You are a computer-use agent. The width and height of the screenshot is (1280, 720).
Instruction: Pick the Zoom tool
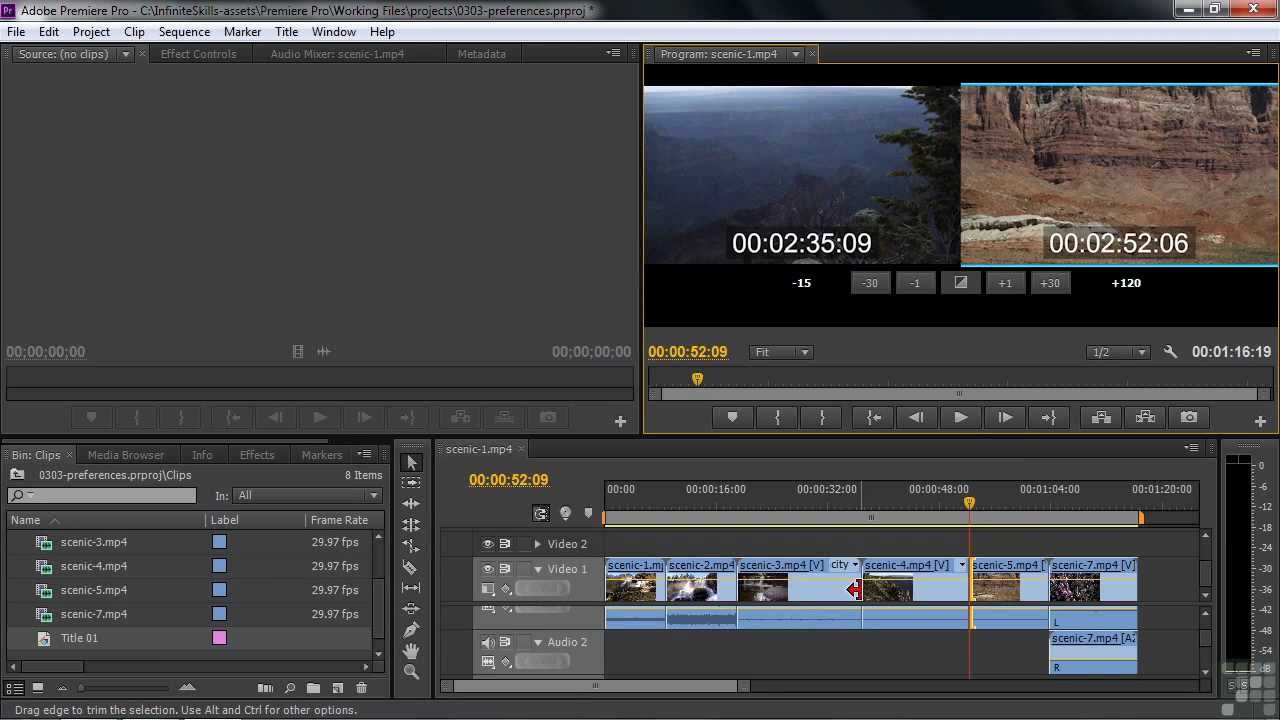click(411, 672)
